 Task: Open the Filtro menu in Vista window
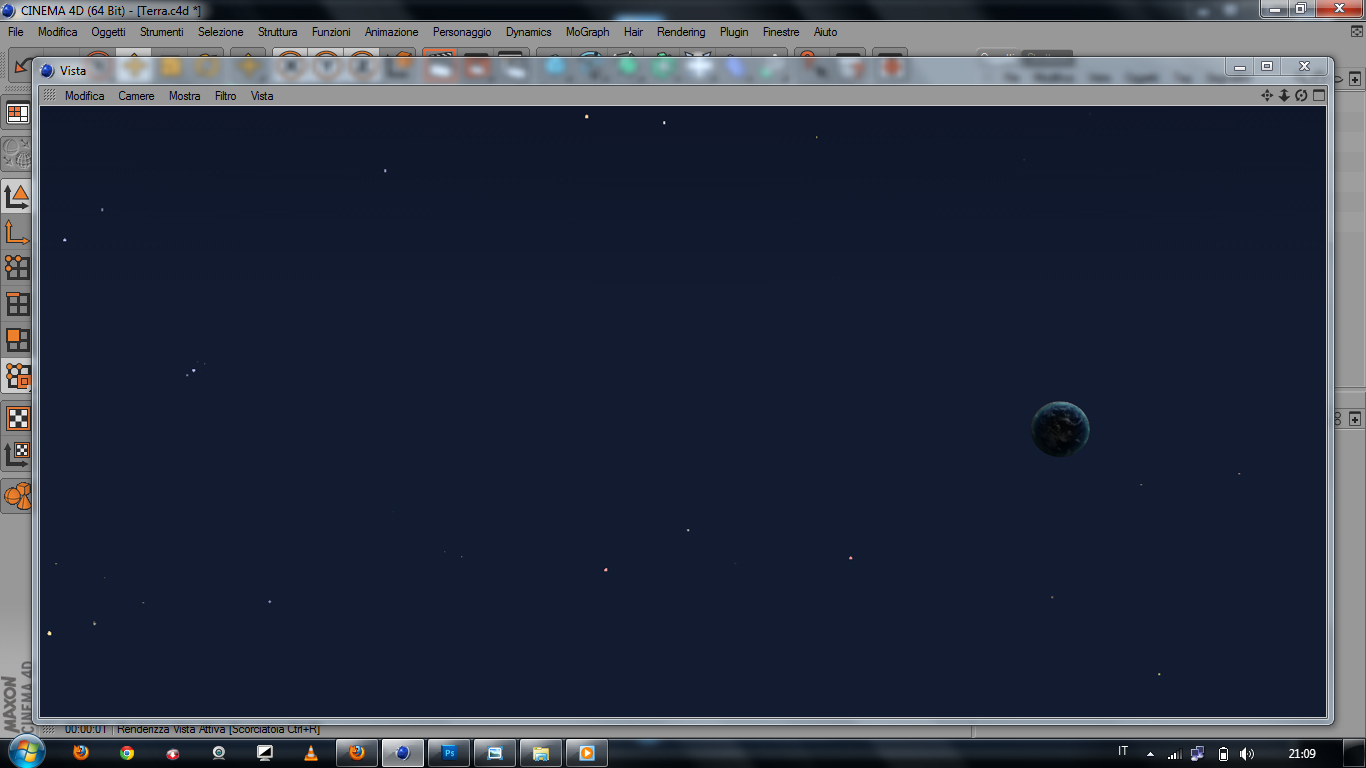point(226,96)
